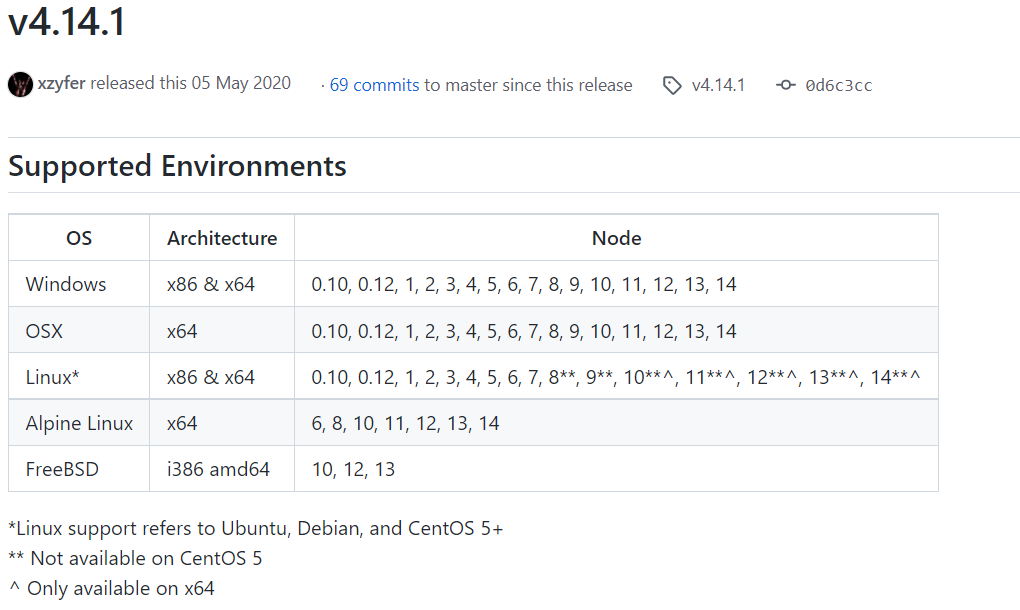Click the commit icon before 0d6c3cc
The width and height of the screenshot is (1020, 610).
tap(786, 86)
